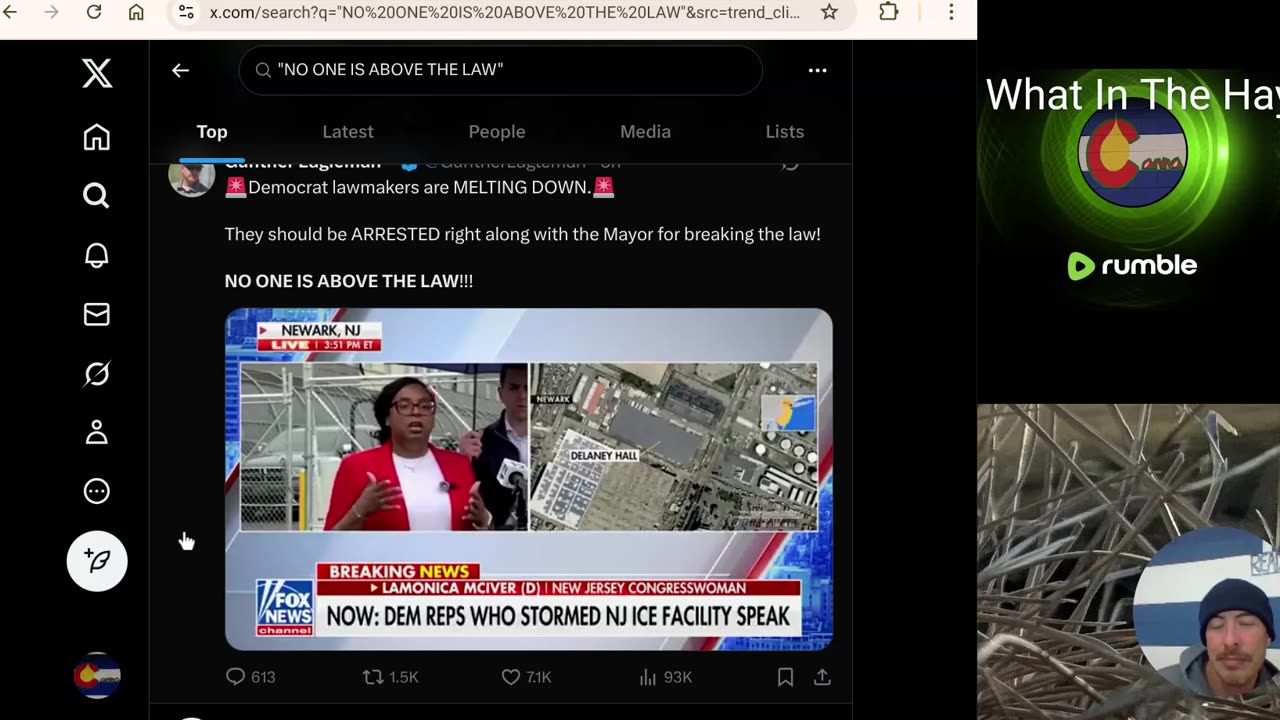
Task: Select the Top results tab
Action: click(212, 132)
